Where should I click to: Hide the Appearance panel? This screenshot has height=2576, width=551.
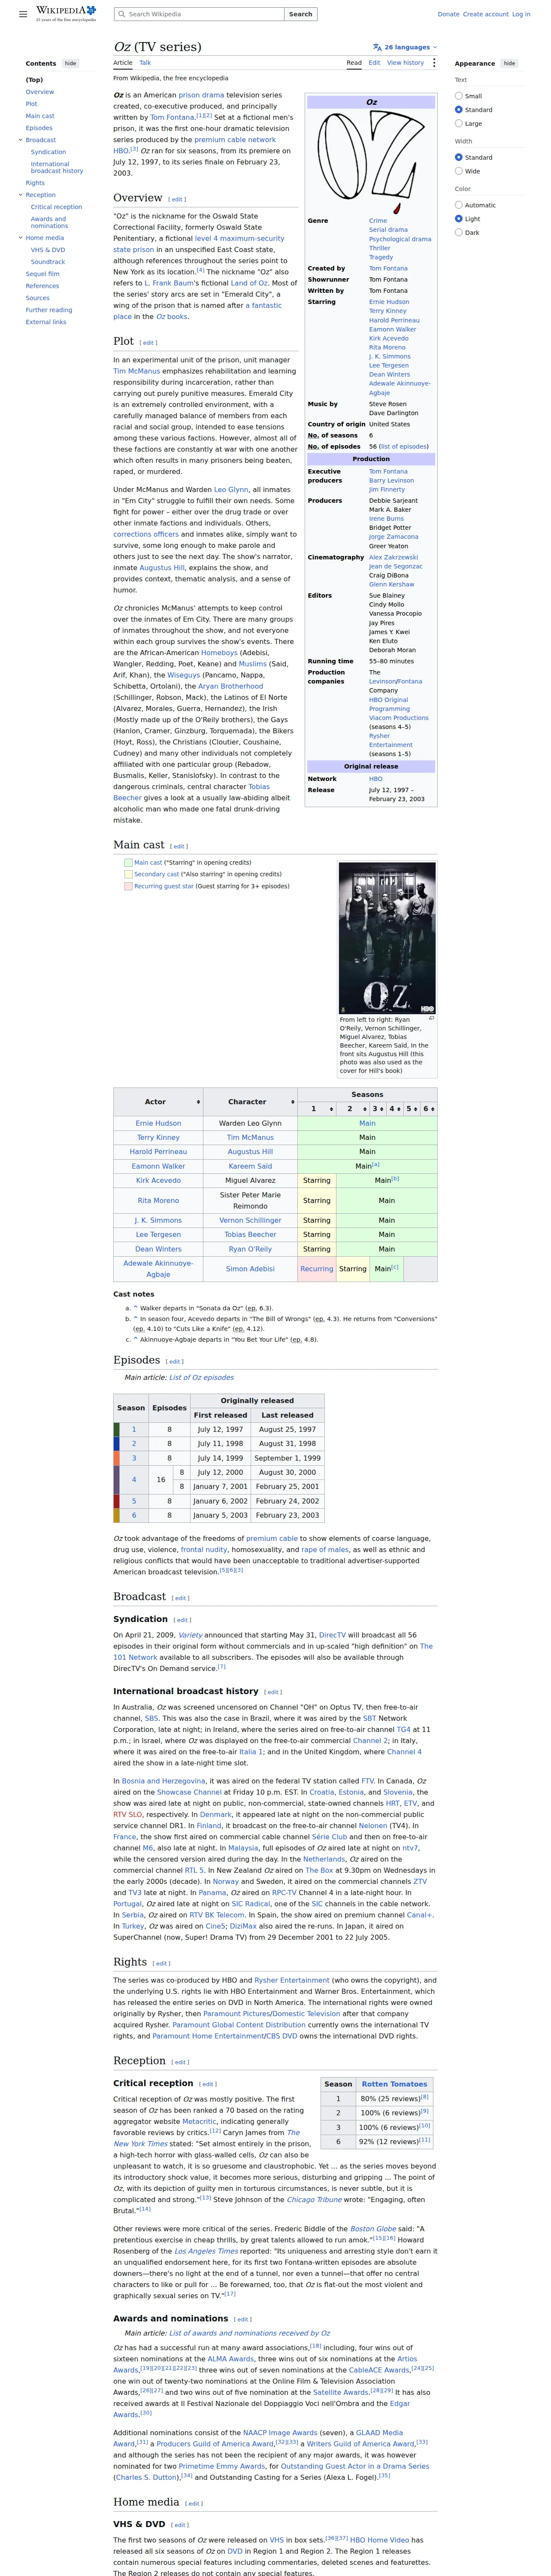tap(509, 63)
